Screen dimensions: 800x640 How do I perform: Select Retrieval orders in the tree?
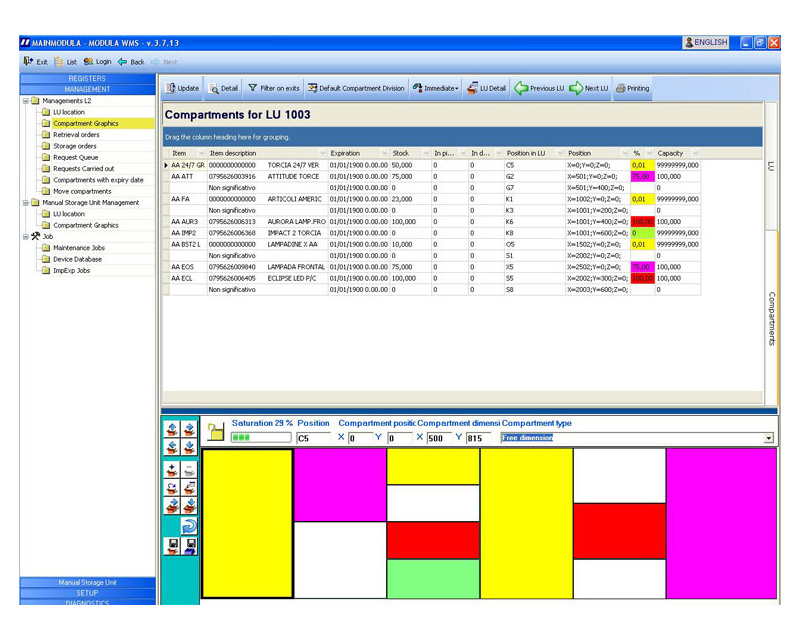pyautogui.click(x=76, y=135)
